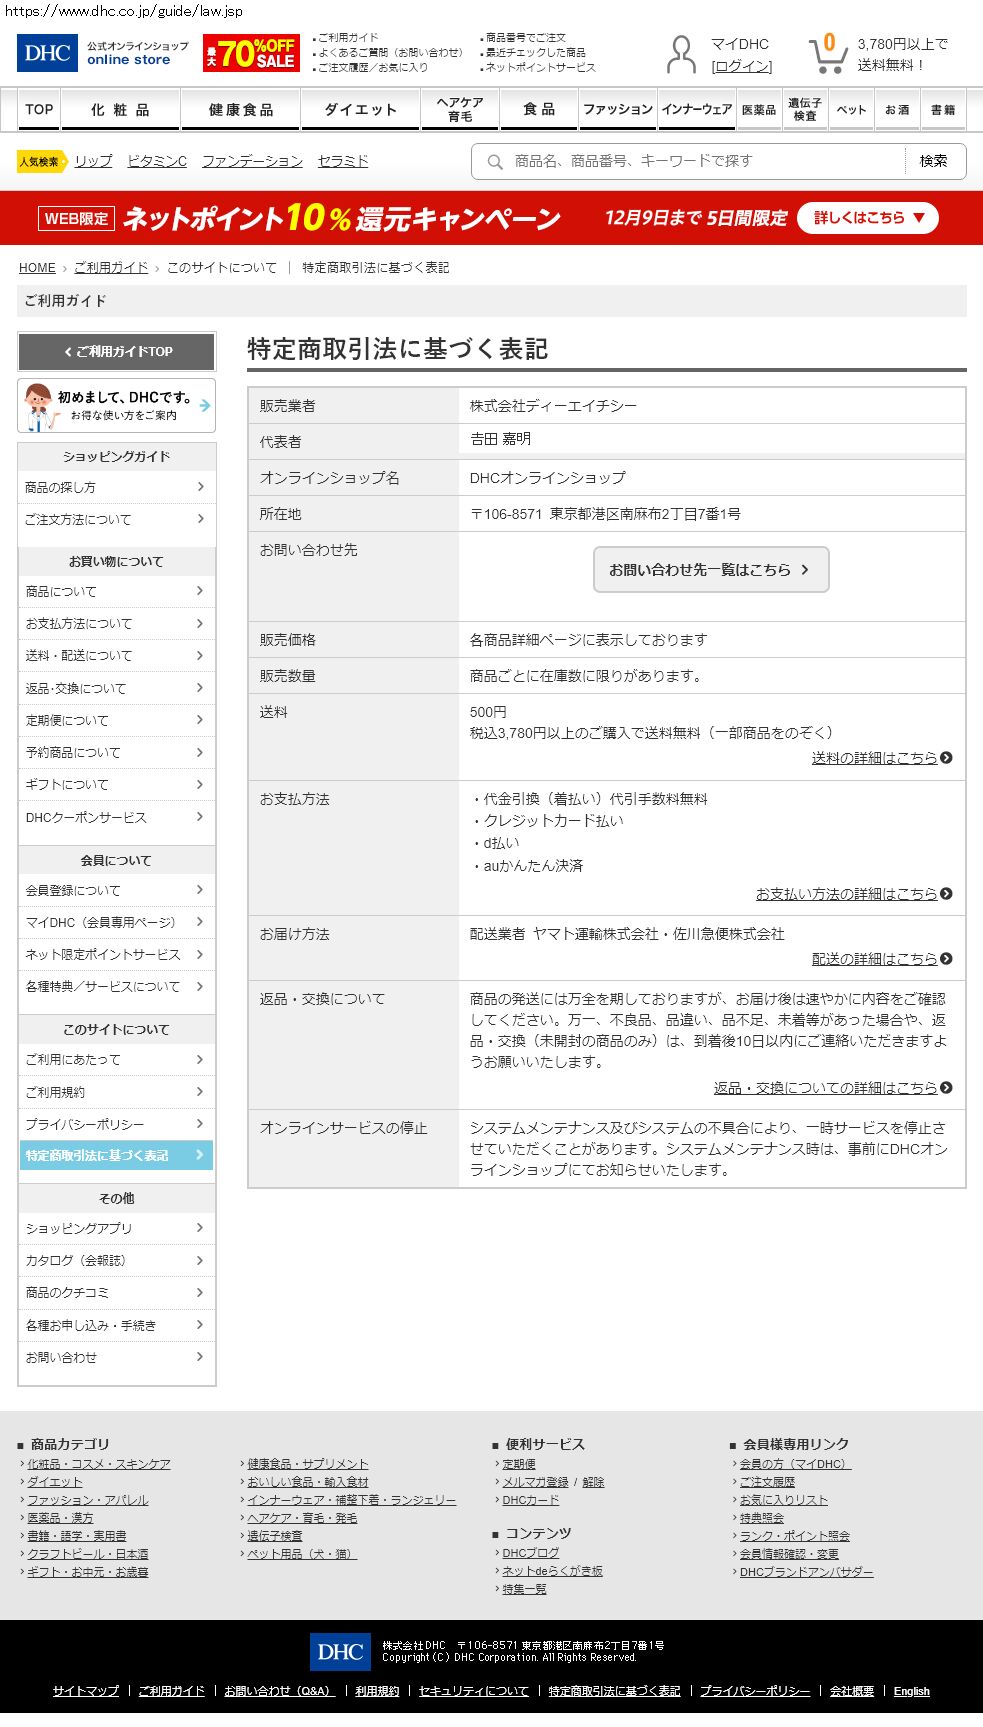Click arrow icon beside 配送の詳細はこちら
983x1727 pixels.
click(x=946, y=959)
